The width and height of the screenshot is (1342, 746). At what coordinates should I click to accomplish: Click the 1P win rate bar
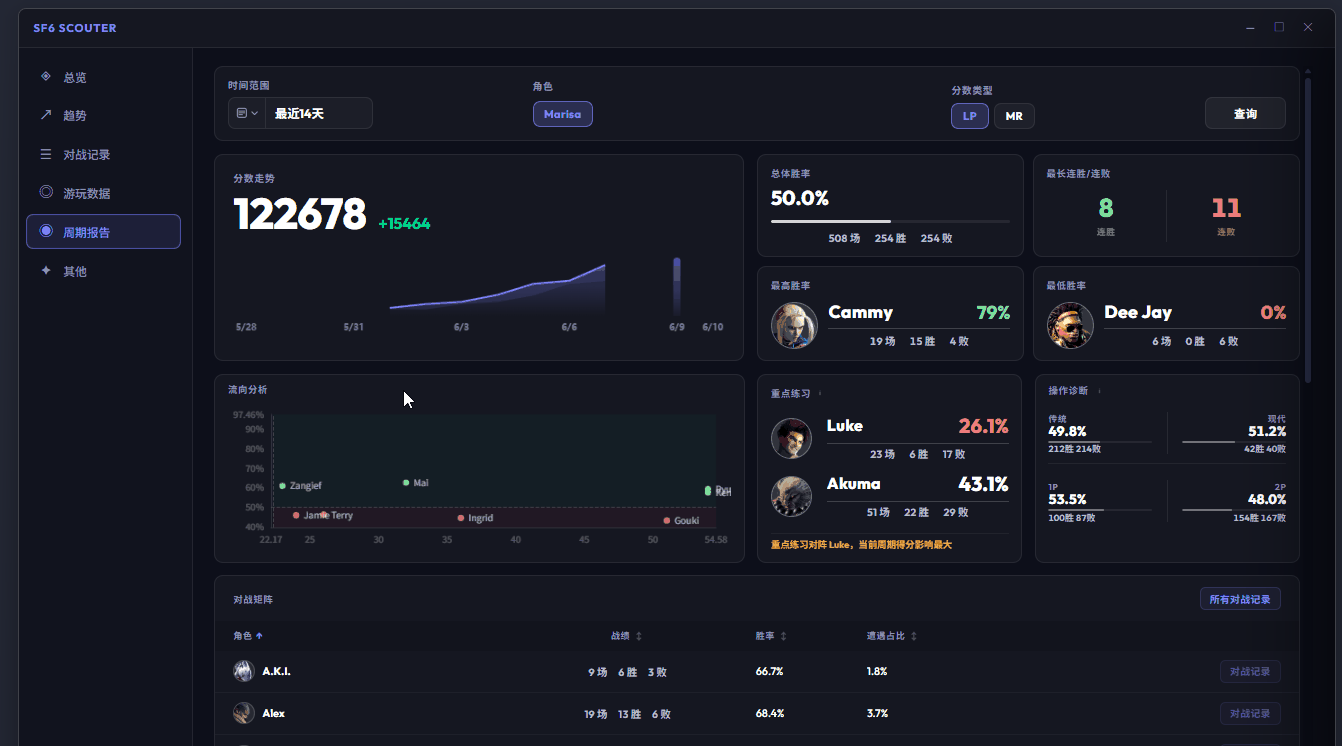[x=1100, y=510]
